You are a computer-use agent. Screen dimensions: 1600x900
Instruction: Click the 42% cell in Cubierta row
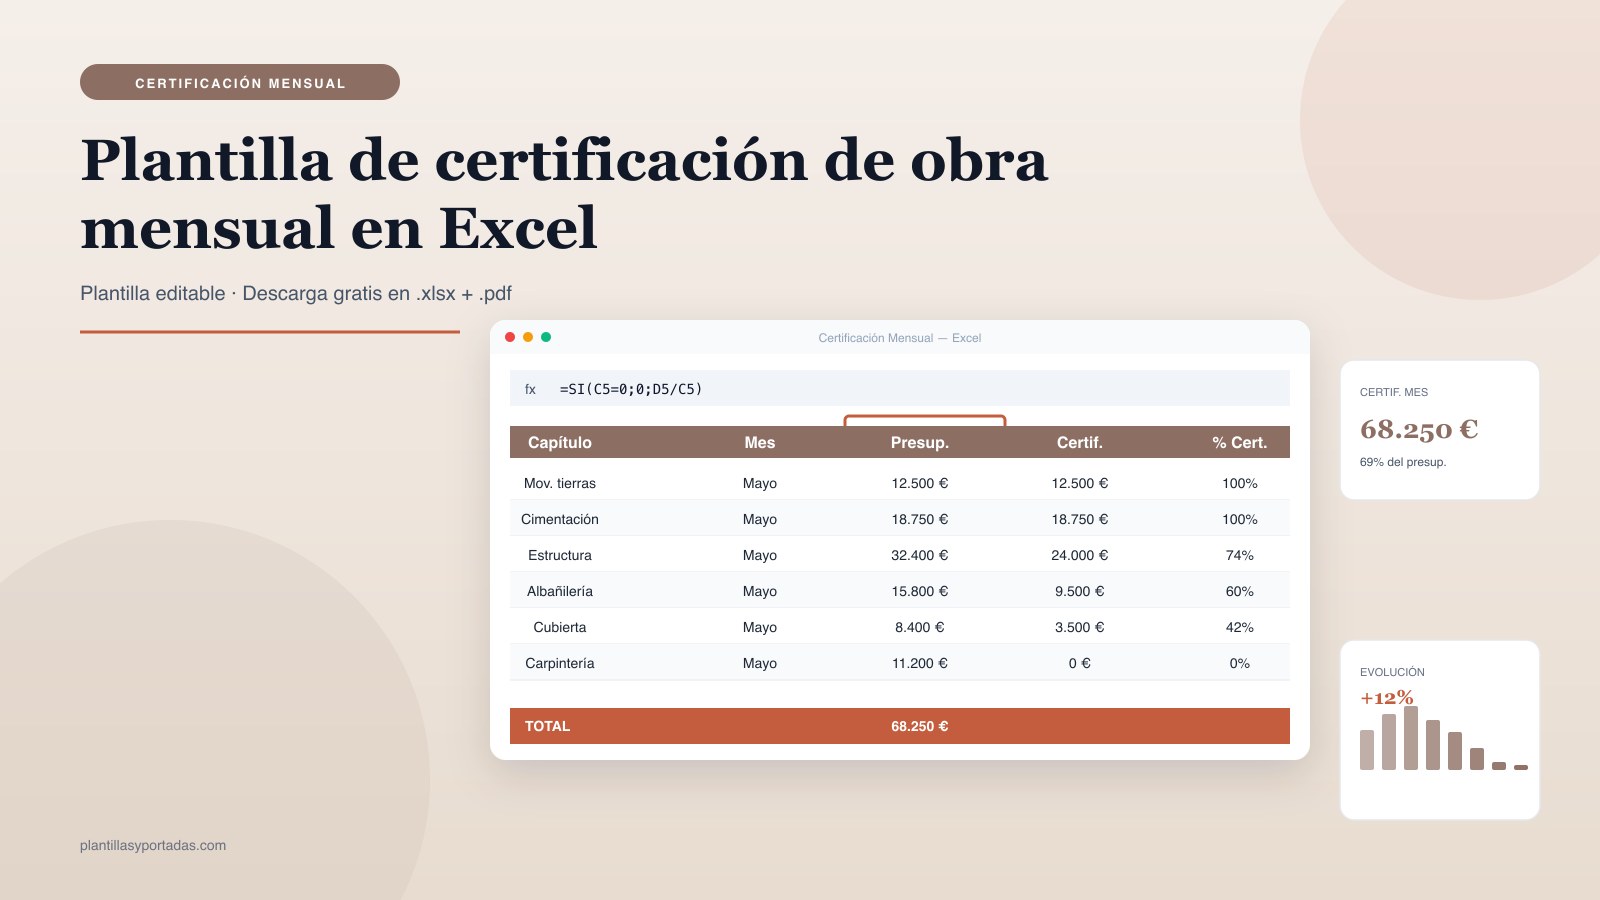(1240, 627)
